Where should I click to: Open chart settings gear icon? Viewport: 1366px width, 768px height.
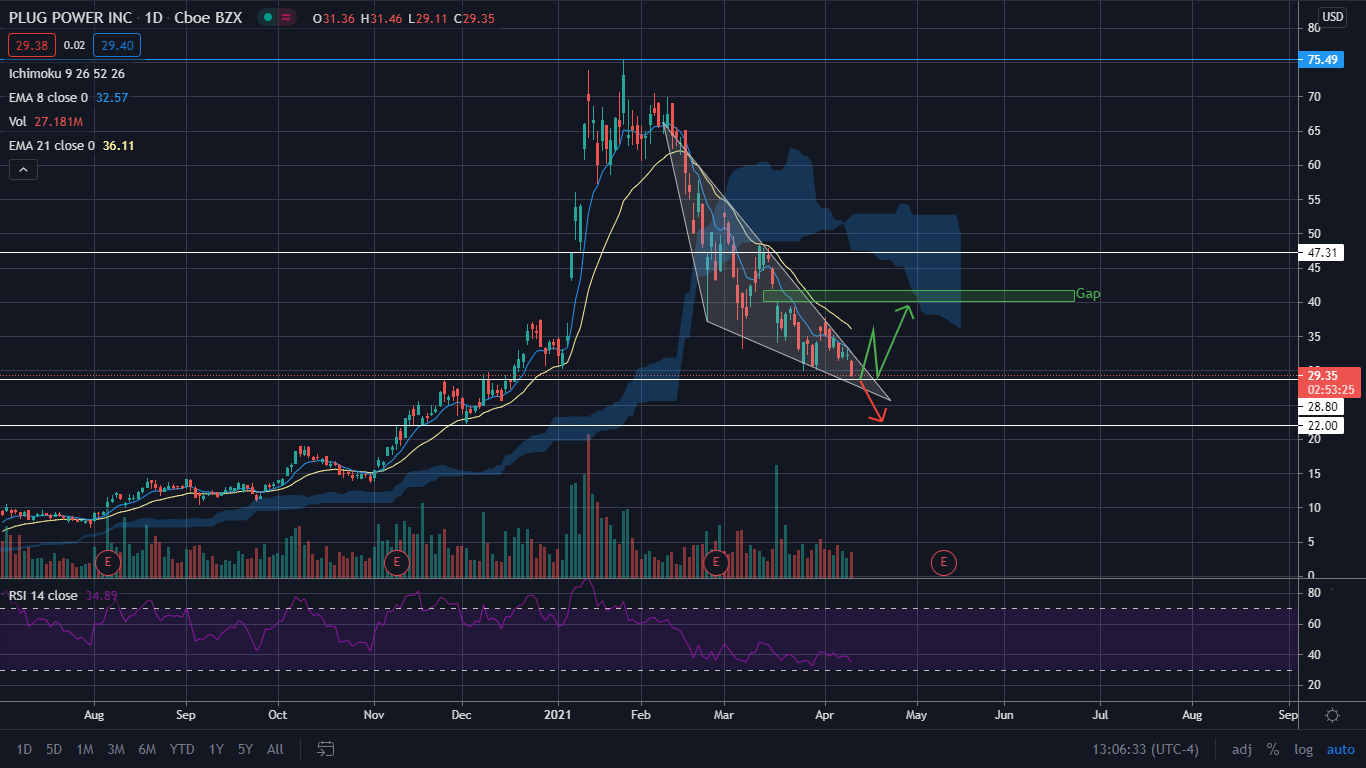pos(1333,716)
